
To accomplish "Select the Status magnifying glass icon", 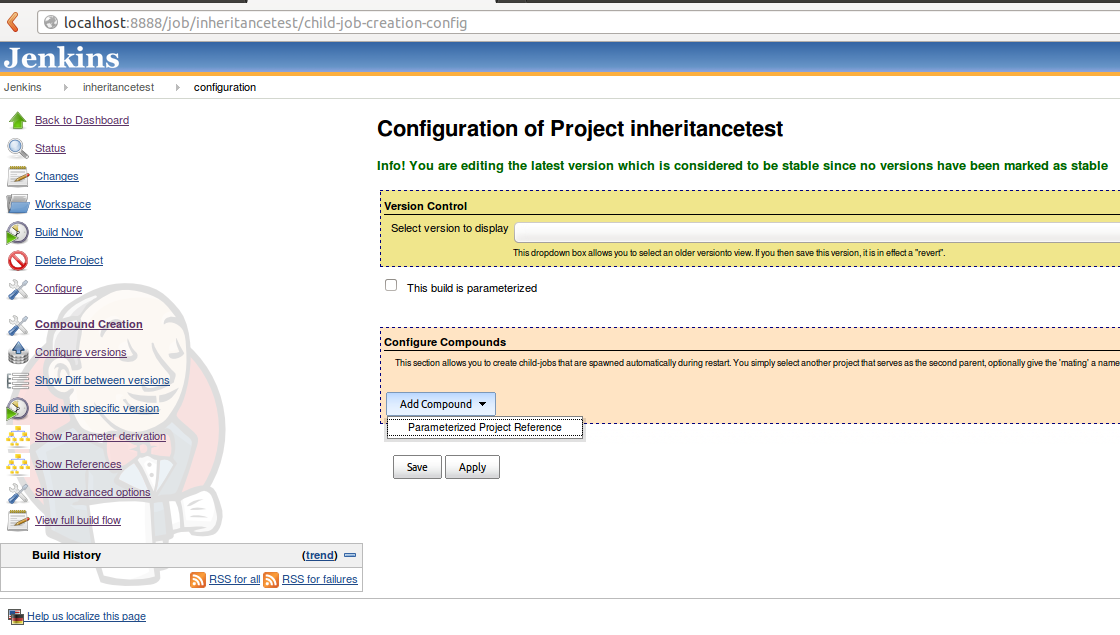I will point(17,148).
